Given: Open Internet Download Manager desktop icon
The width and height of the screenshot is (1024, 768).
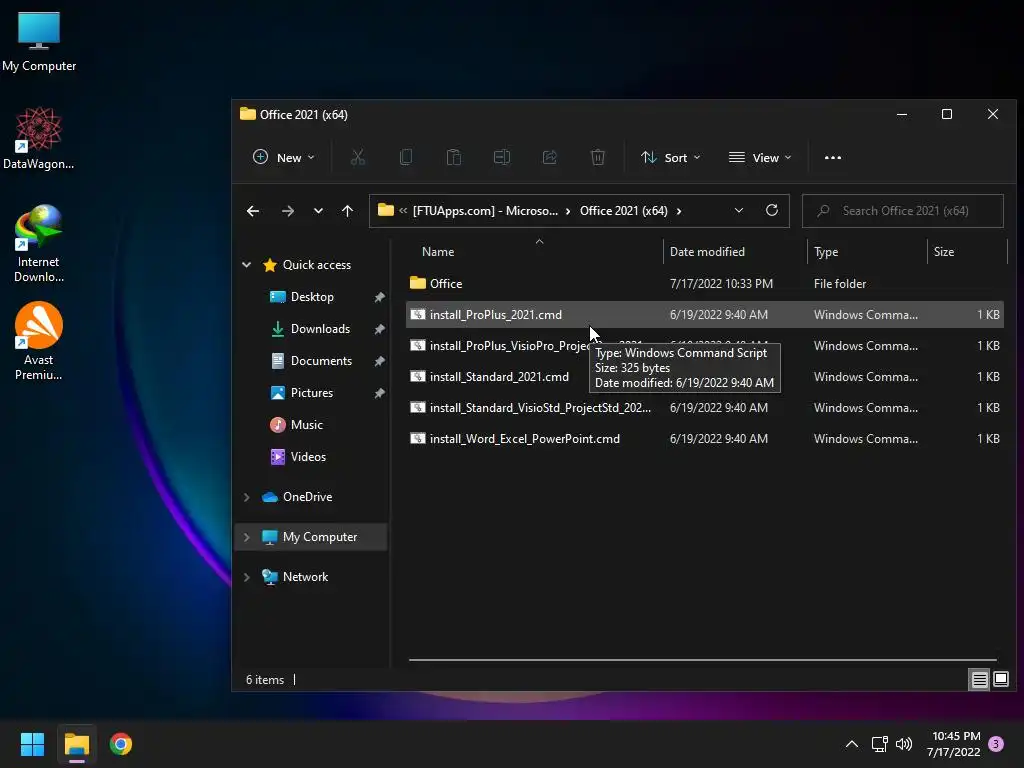Looking at the screenshot, I should (x=39, y=244).
